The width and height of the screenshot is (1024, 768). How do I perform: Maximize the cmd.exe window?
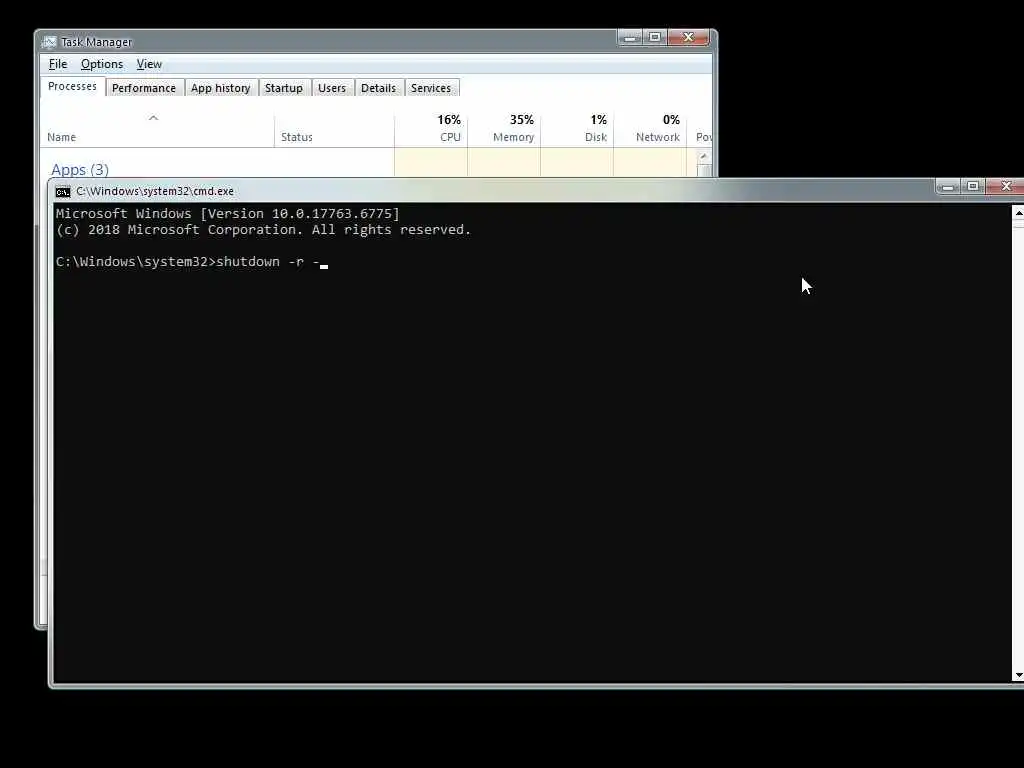pyautogui.click(x=972, y=187)
